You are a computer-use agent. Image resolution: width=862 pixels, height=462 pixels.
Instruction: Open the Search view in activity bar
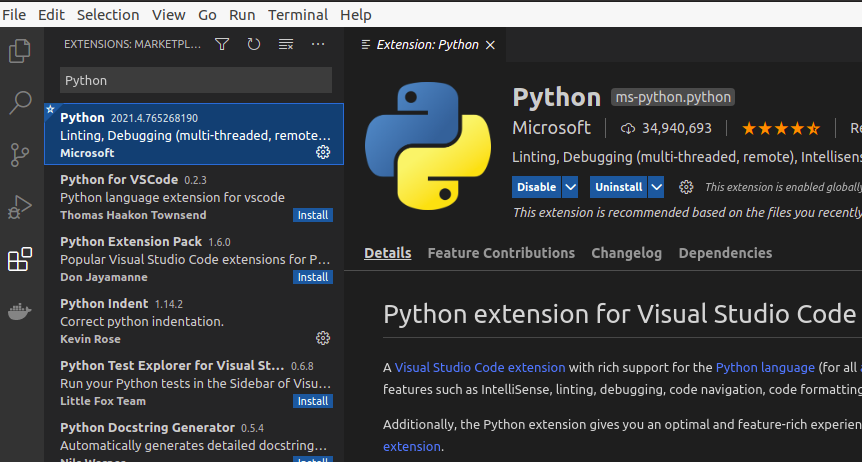[20, 103]
